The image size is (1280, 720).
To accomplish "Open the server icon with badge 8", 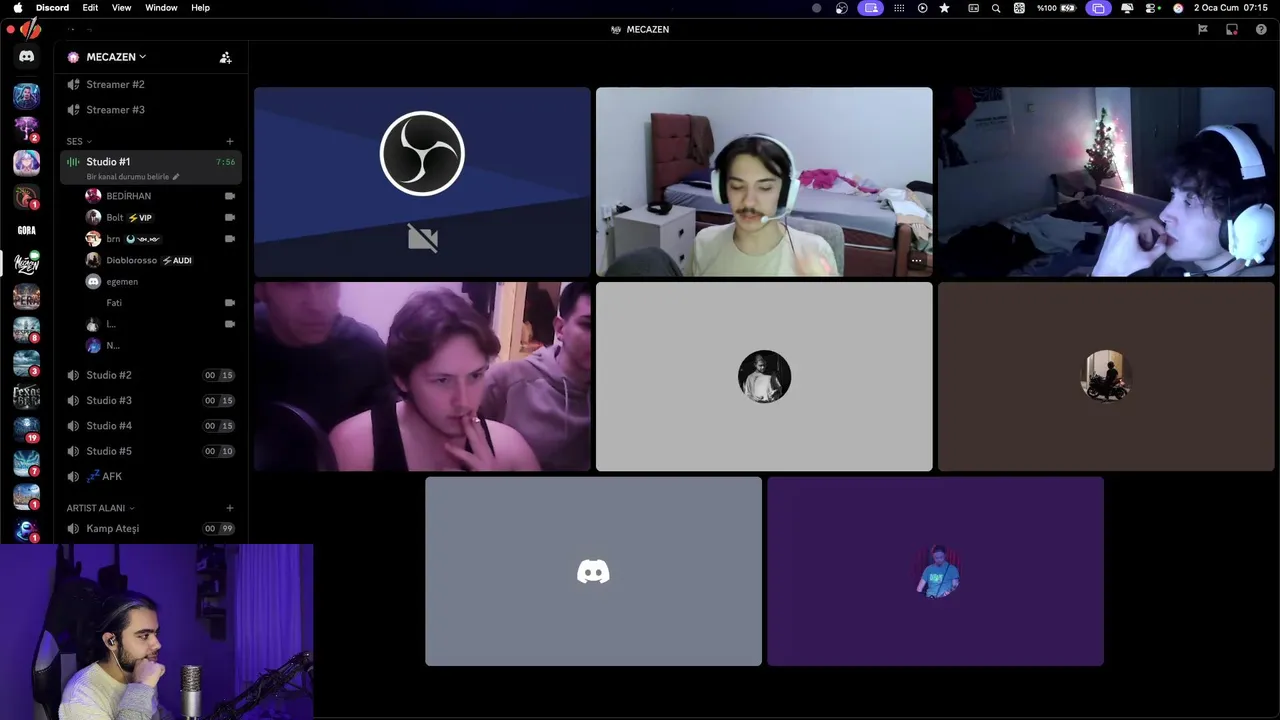I will coord(26,330).
